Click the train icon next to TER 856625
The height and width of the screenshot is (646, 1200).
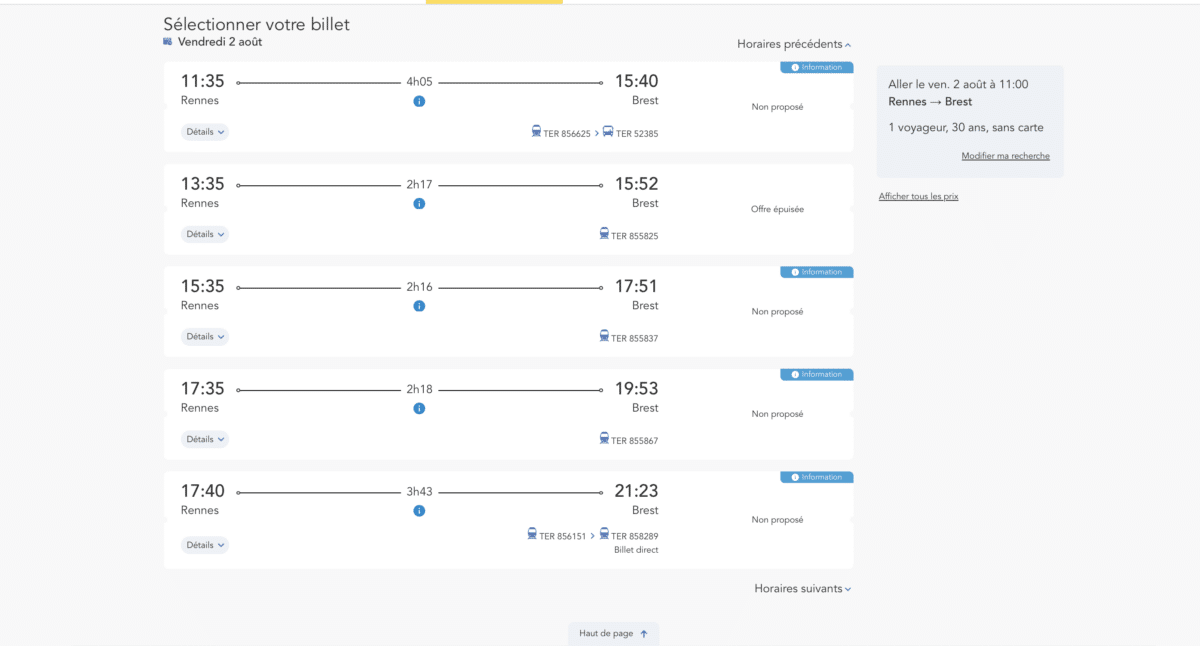pos(537,132)
